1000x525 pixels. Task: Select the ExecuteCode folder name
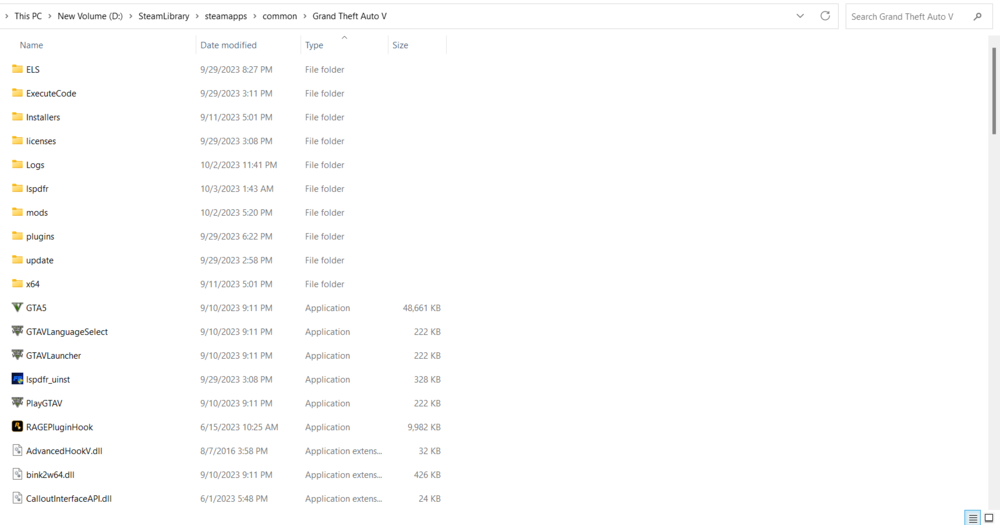[51, 93]
